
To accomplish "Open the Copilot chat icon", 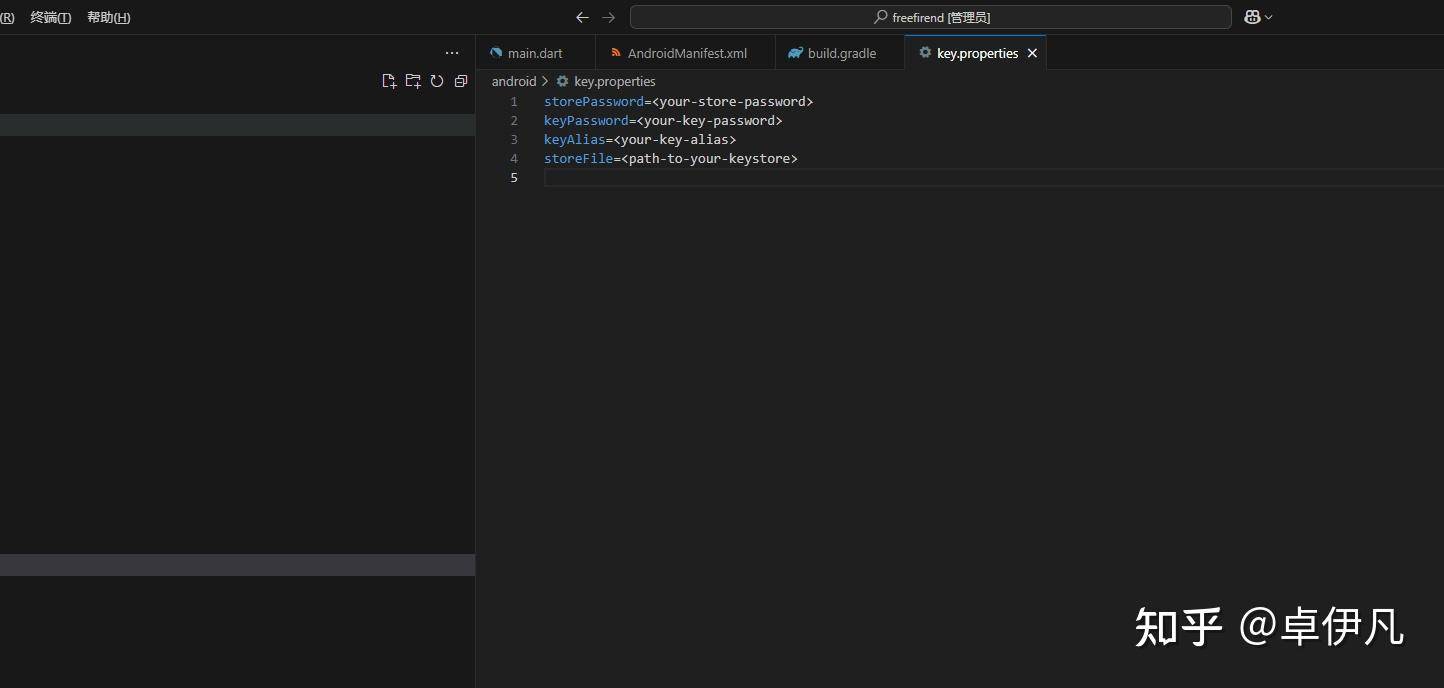I will point(1252,17).
